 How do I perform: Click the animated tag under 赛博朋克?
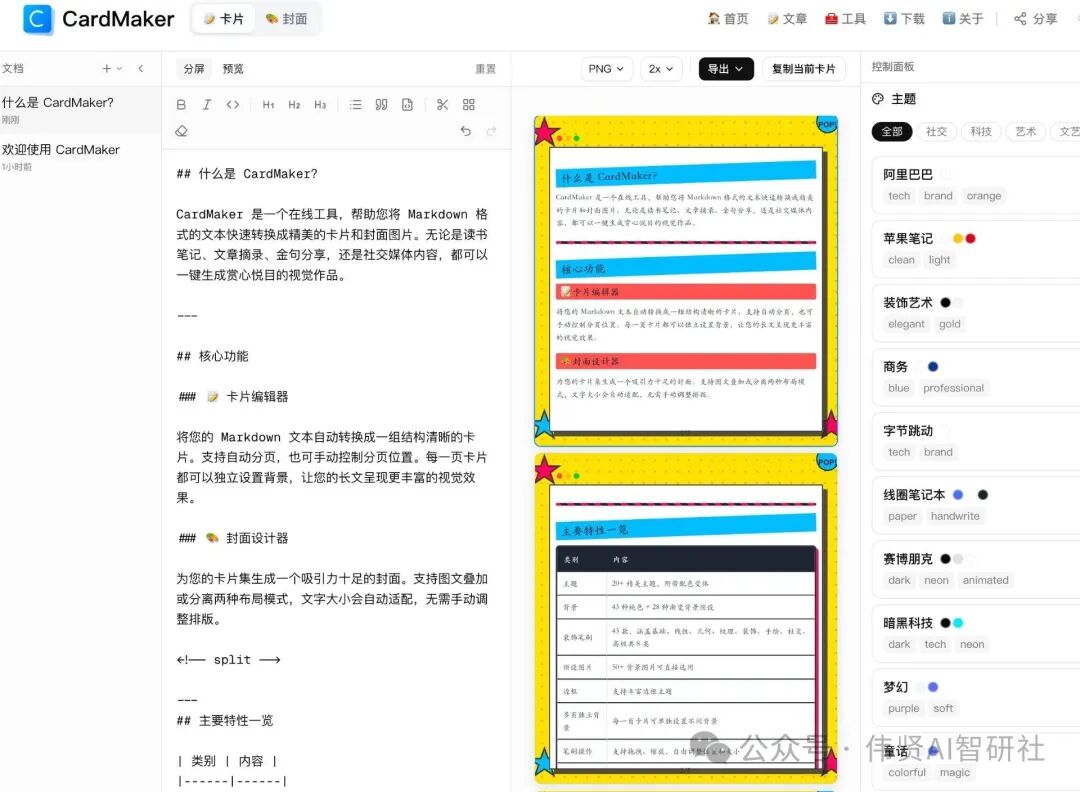click(986, 580)
